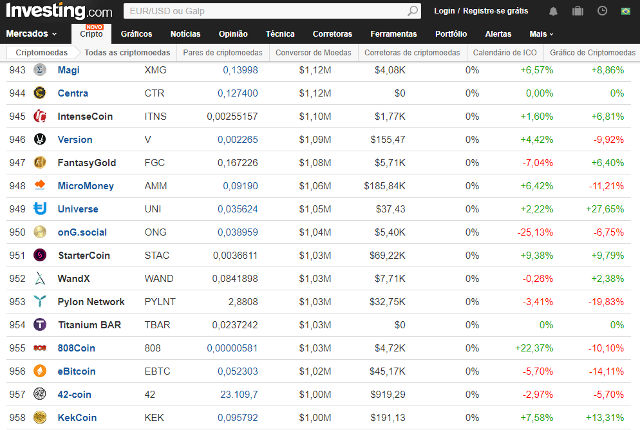Open the Centra coin link
Screen dimensions: 640x430
[73, 93]
